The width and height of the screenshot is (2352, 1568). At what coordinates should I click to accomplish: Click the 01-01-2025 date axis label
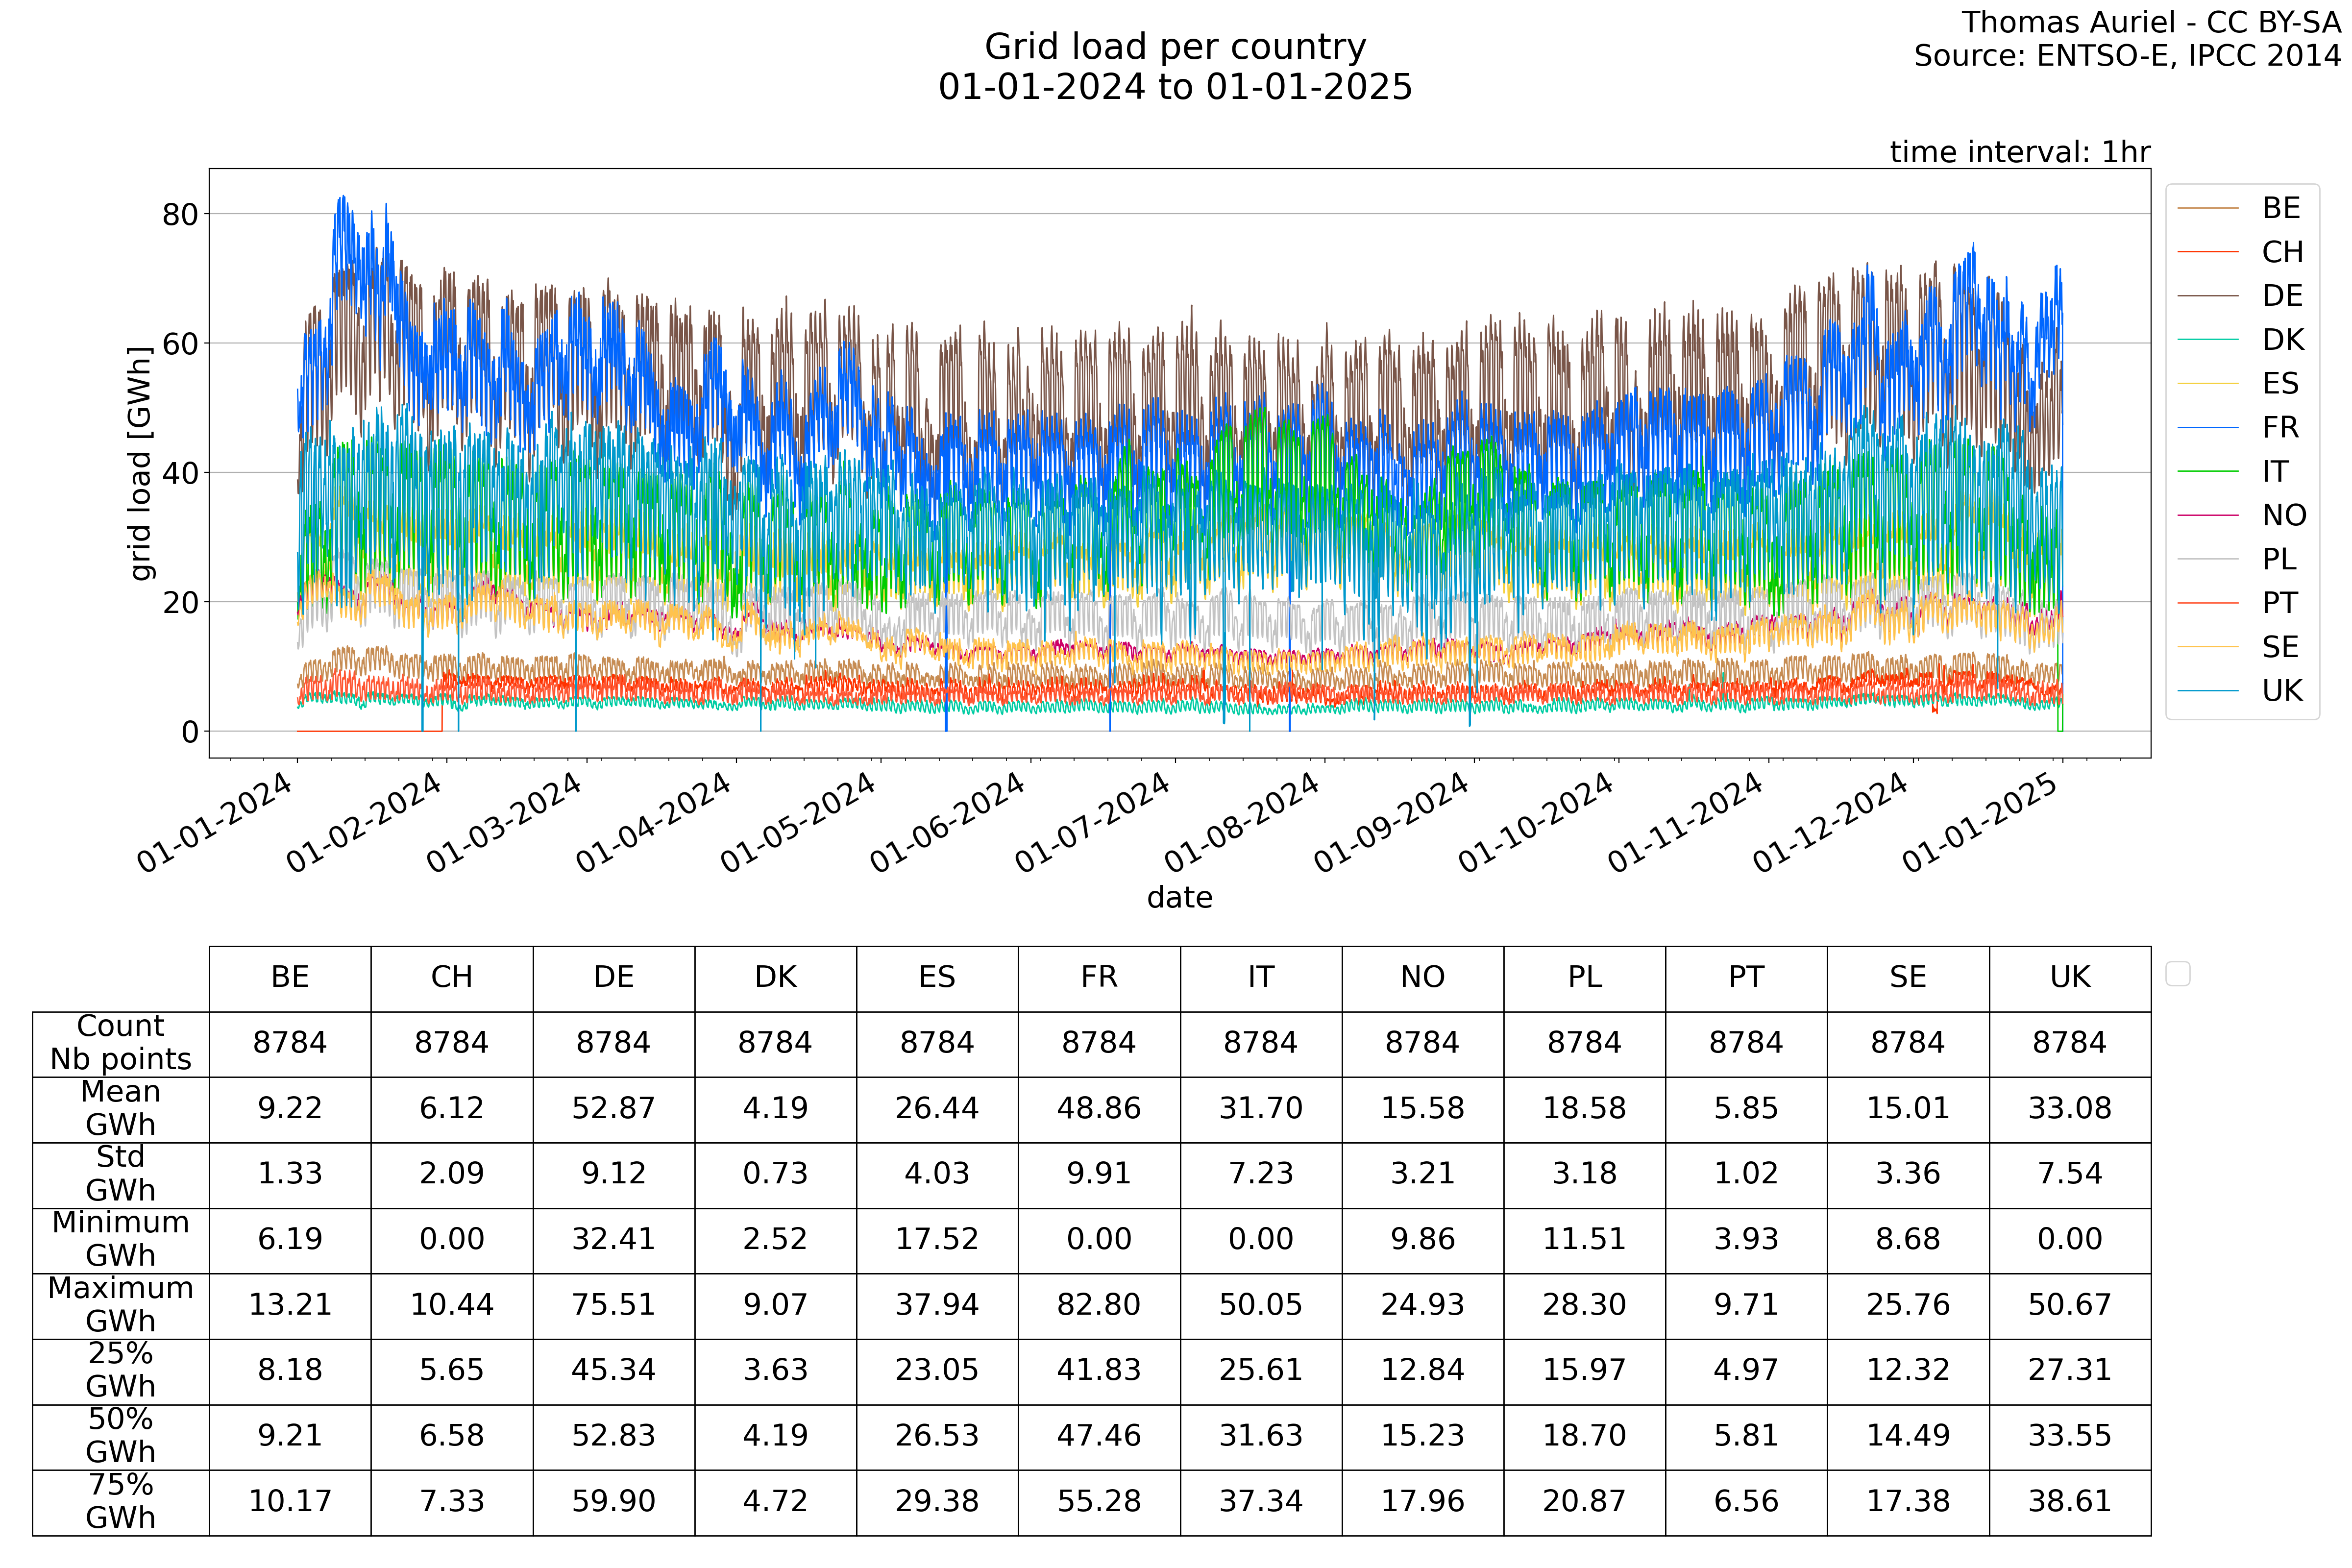click(x=1979, y=823)
